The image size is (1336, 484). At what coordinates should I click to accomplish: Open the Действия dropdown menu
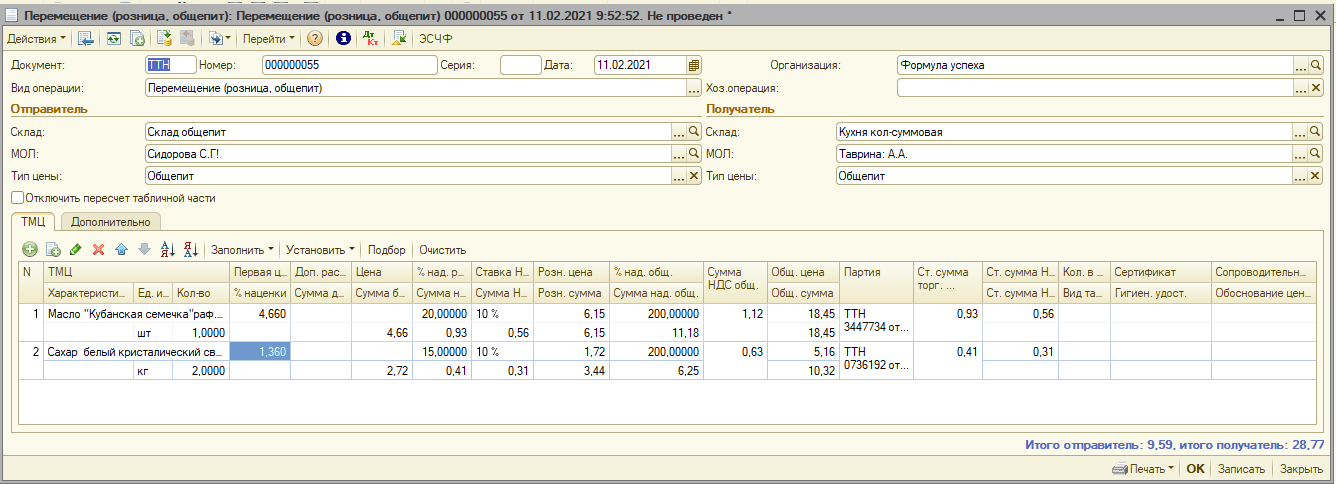pyautogui.click(x=36, y=38)
